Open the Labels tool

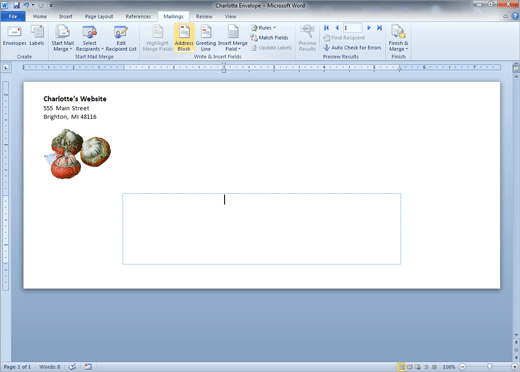[x=37, y=36]
